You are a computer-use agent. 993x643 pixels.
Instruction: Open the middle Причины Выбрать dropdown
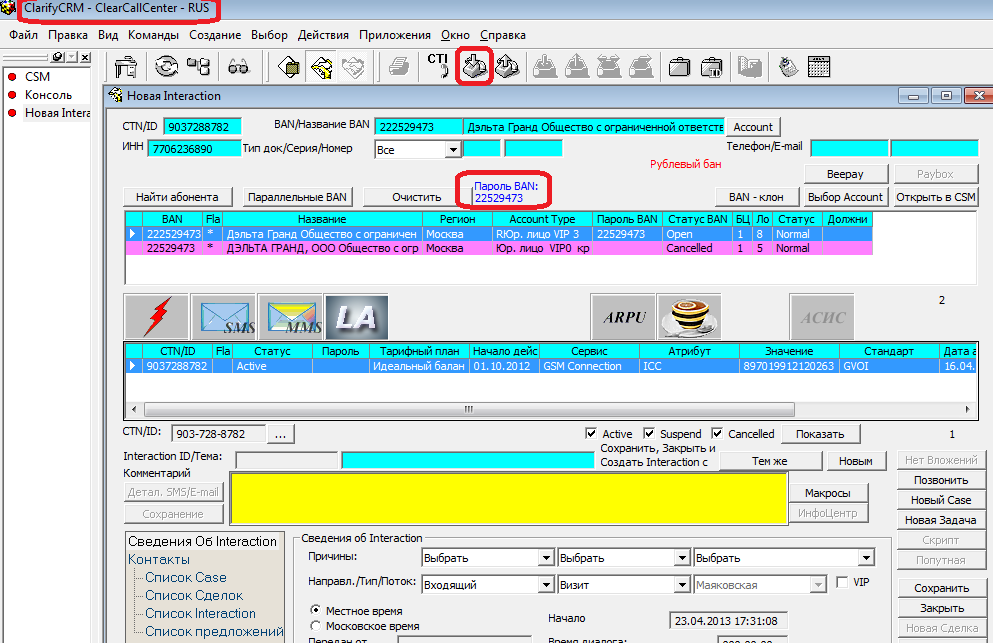[682, 557]
